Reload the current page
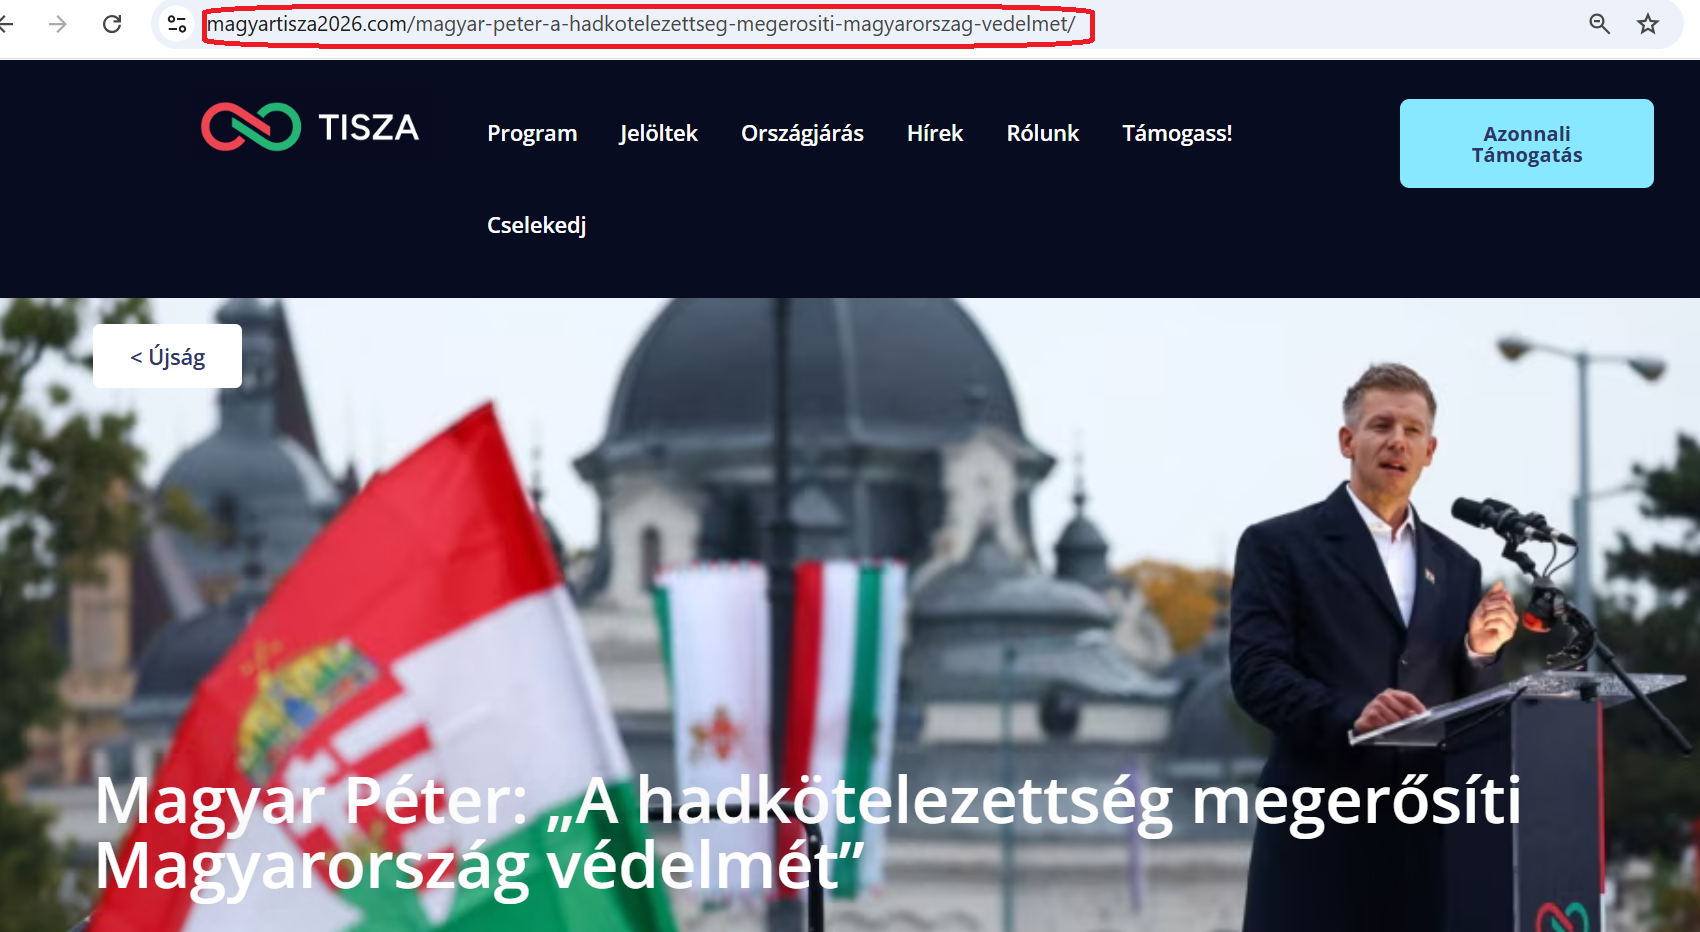The height and width of the screenshot is (932, 1700). click(110, 25)
